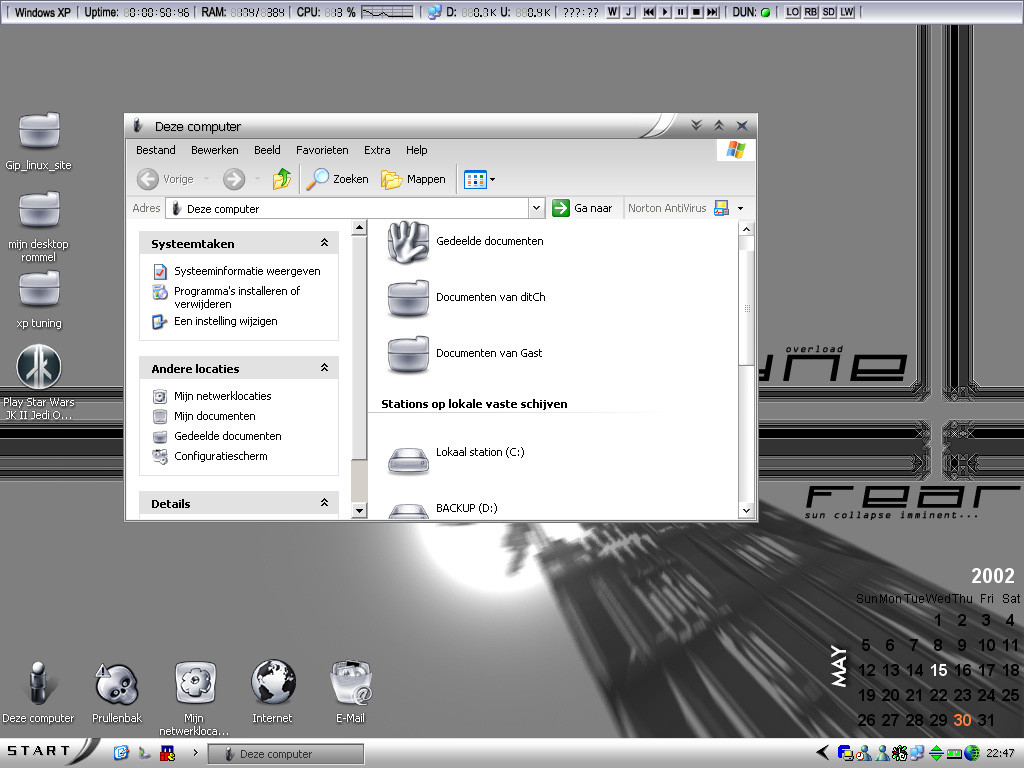Click the pause button in top bar
Viewport: 1024px width, 768px height.
(x=680, y=12)
